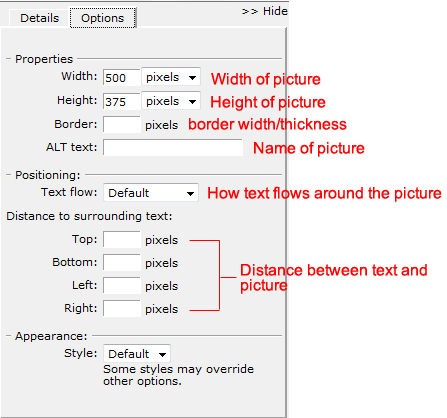Click the Height dropdown arrow icon

(x=192, y=102)
